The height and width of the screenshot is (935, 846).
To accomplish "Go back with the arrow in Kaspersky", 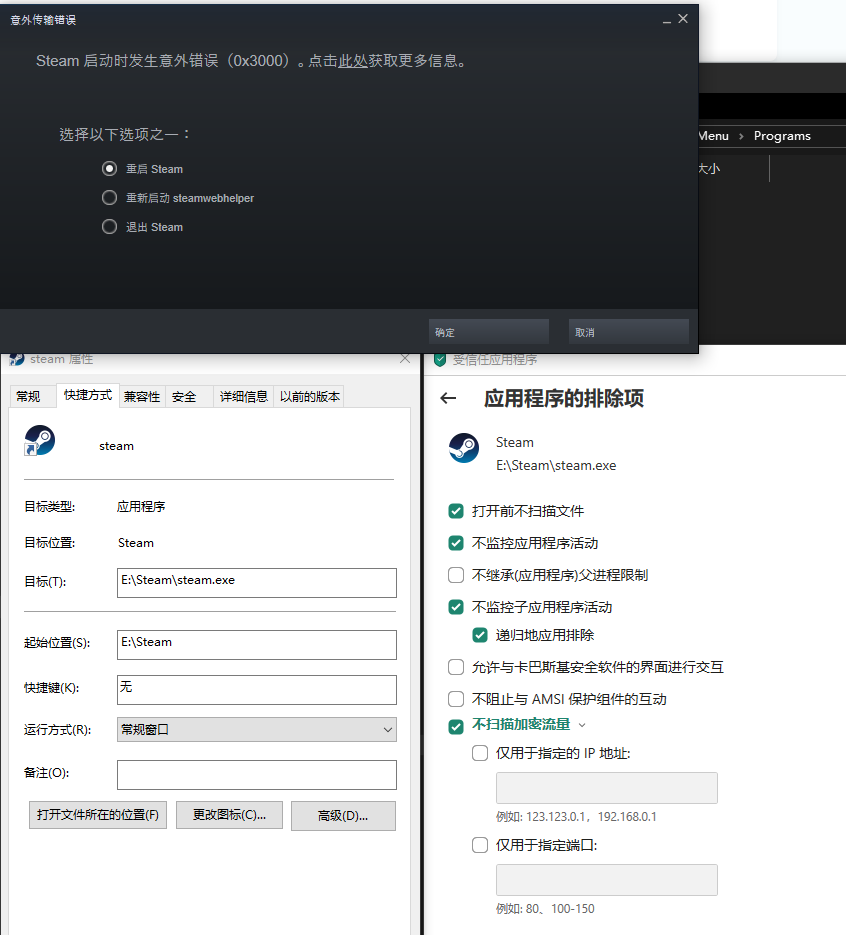I will 448,398.
